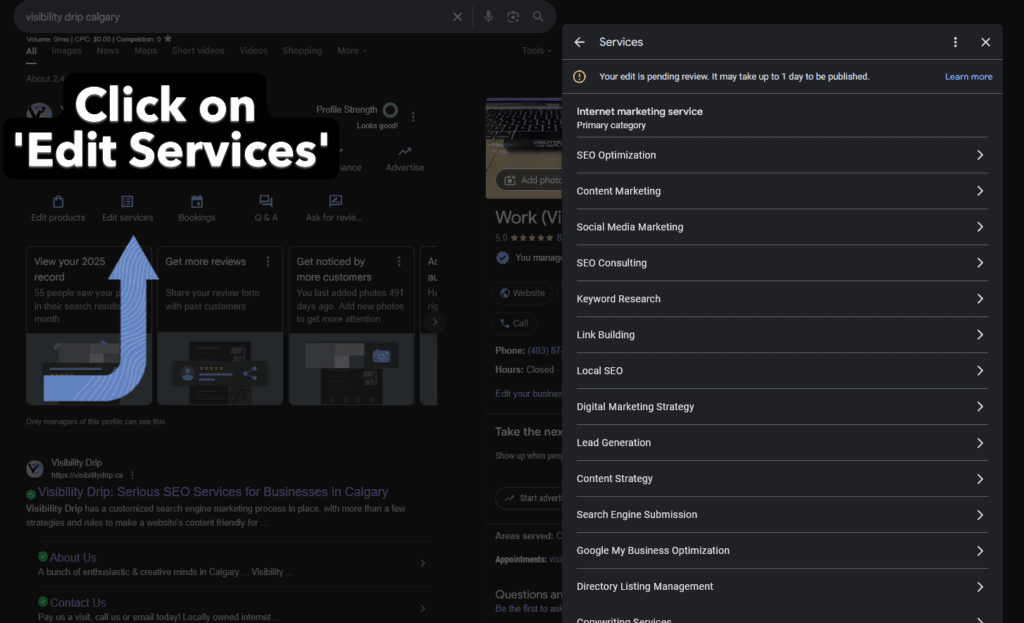Click the Bookings calendar icon
Image resolution: width=1024 pixels, height=623 pixels.
(x=197, y=201)
